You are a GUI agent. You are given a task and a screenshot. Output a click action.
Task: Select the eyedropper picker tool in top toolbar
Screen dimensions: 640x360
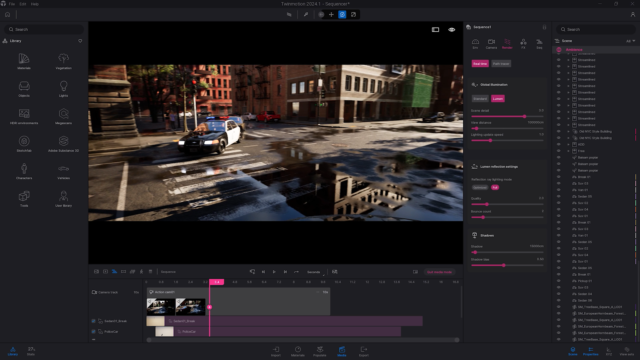tap(306, 15)
